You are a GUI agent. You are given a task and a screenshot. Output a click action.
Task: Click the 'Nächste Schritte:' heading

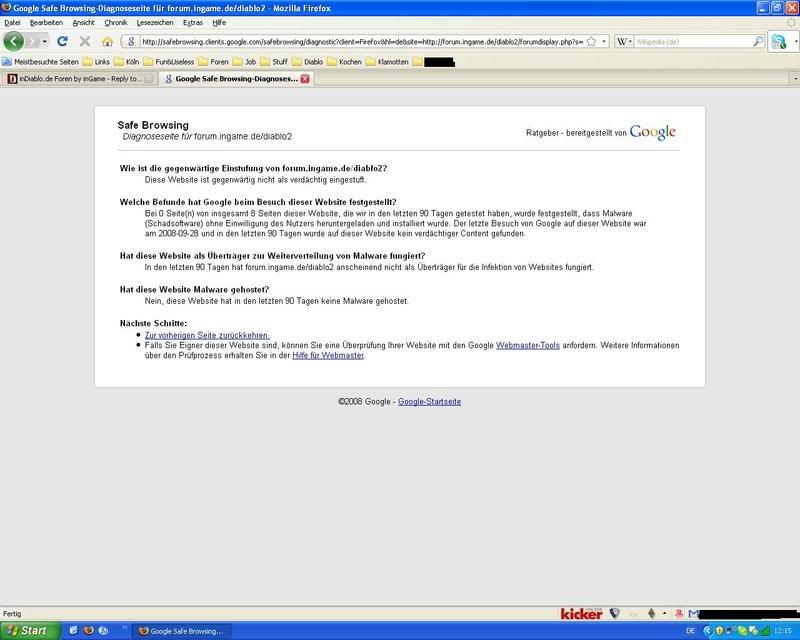(x=154, y=323)
